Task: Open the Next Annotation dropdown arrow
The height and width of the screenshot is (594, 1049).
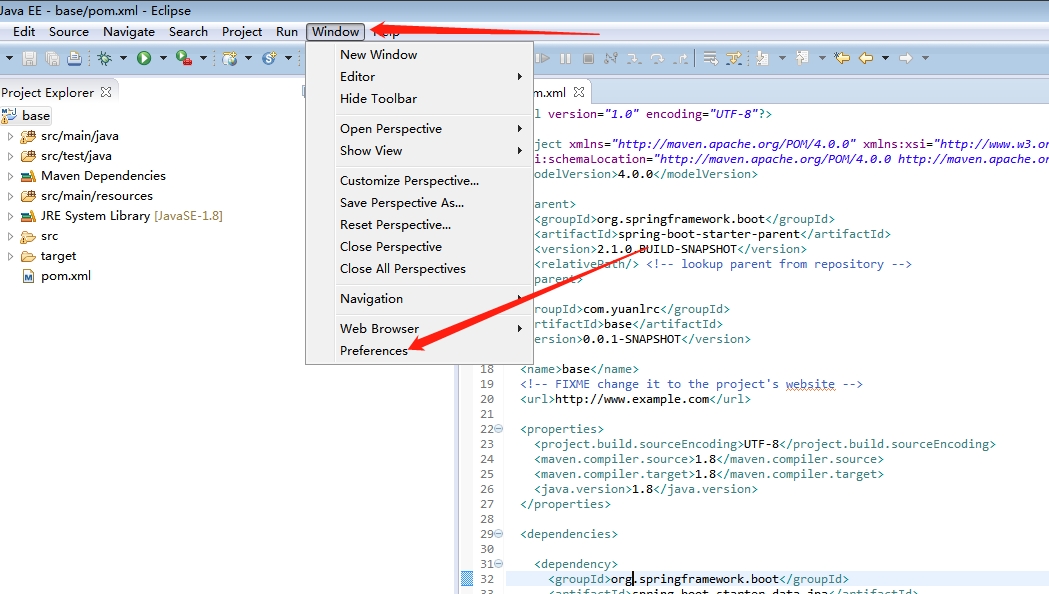Action: (782, 58)
